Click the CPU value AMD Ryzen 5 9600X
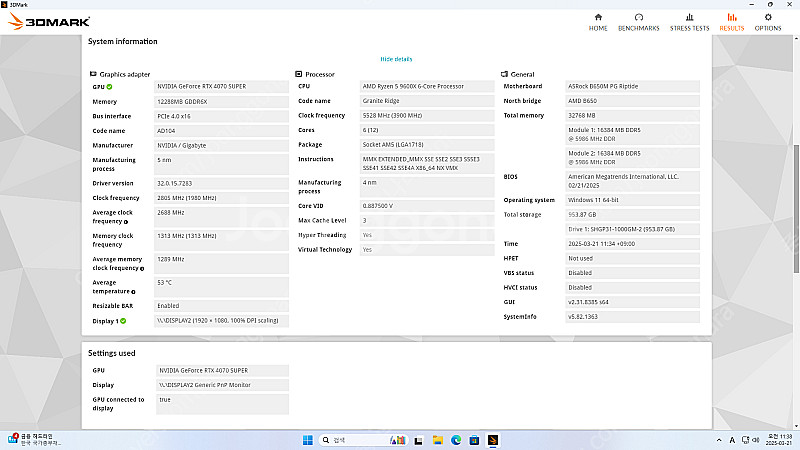The height and width of the screenshot is (450, 800). coord(427,86)
